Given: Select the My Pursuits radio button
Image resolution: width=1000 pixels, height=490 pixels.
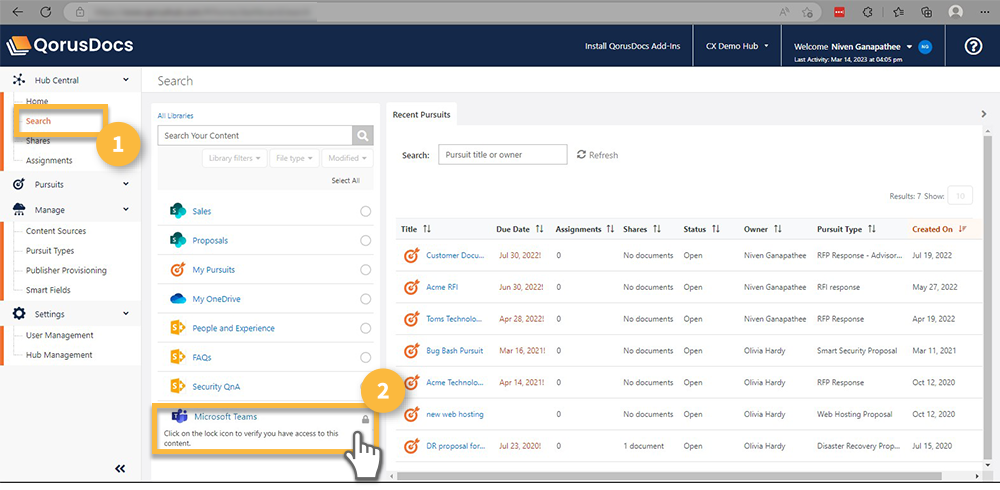Looking at the screenshot, I should click(365, 270).
